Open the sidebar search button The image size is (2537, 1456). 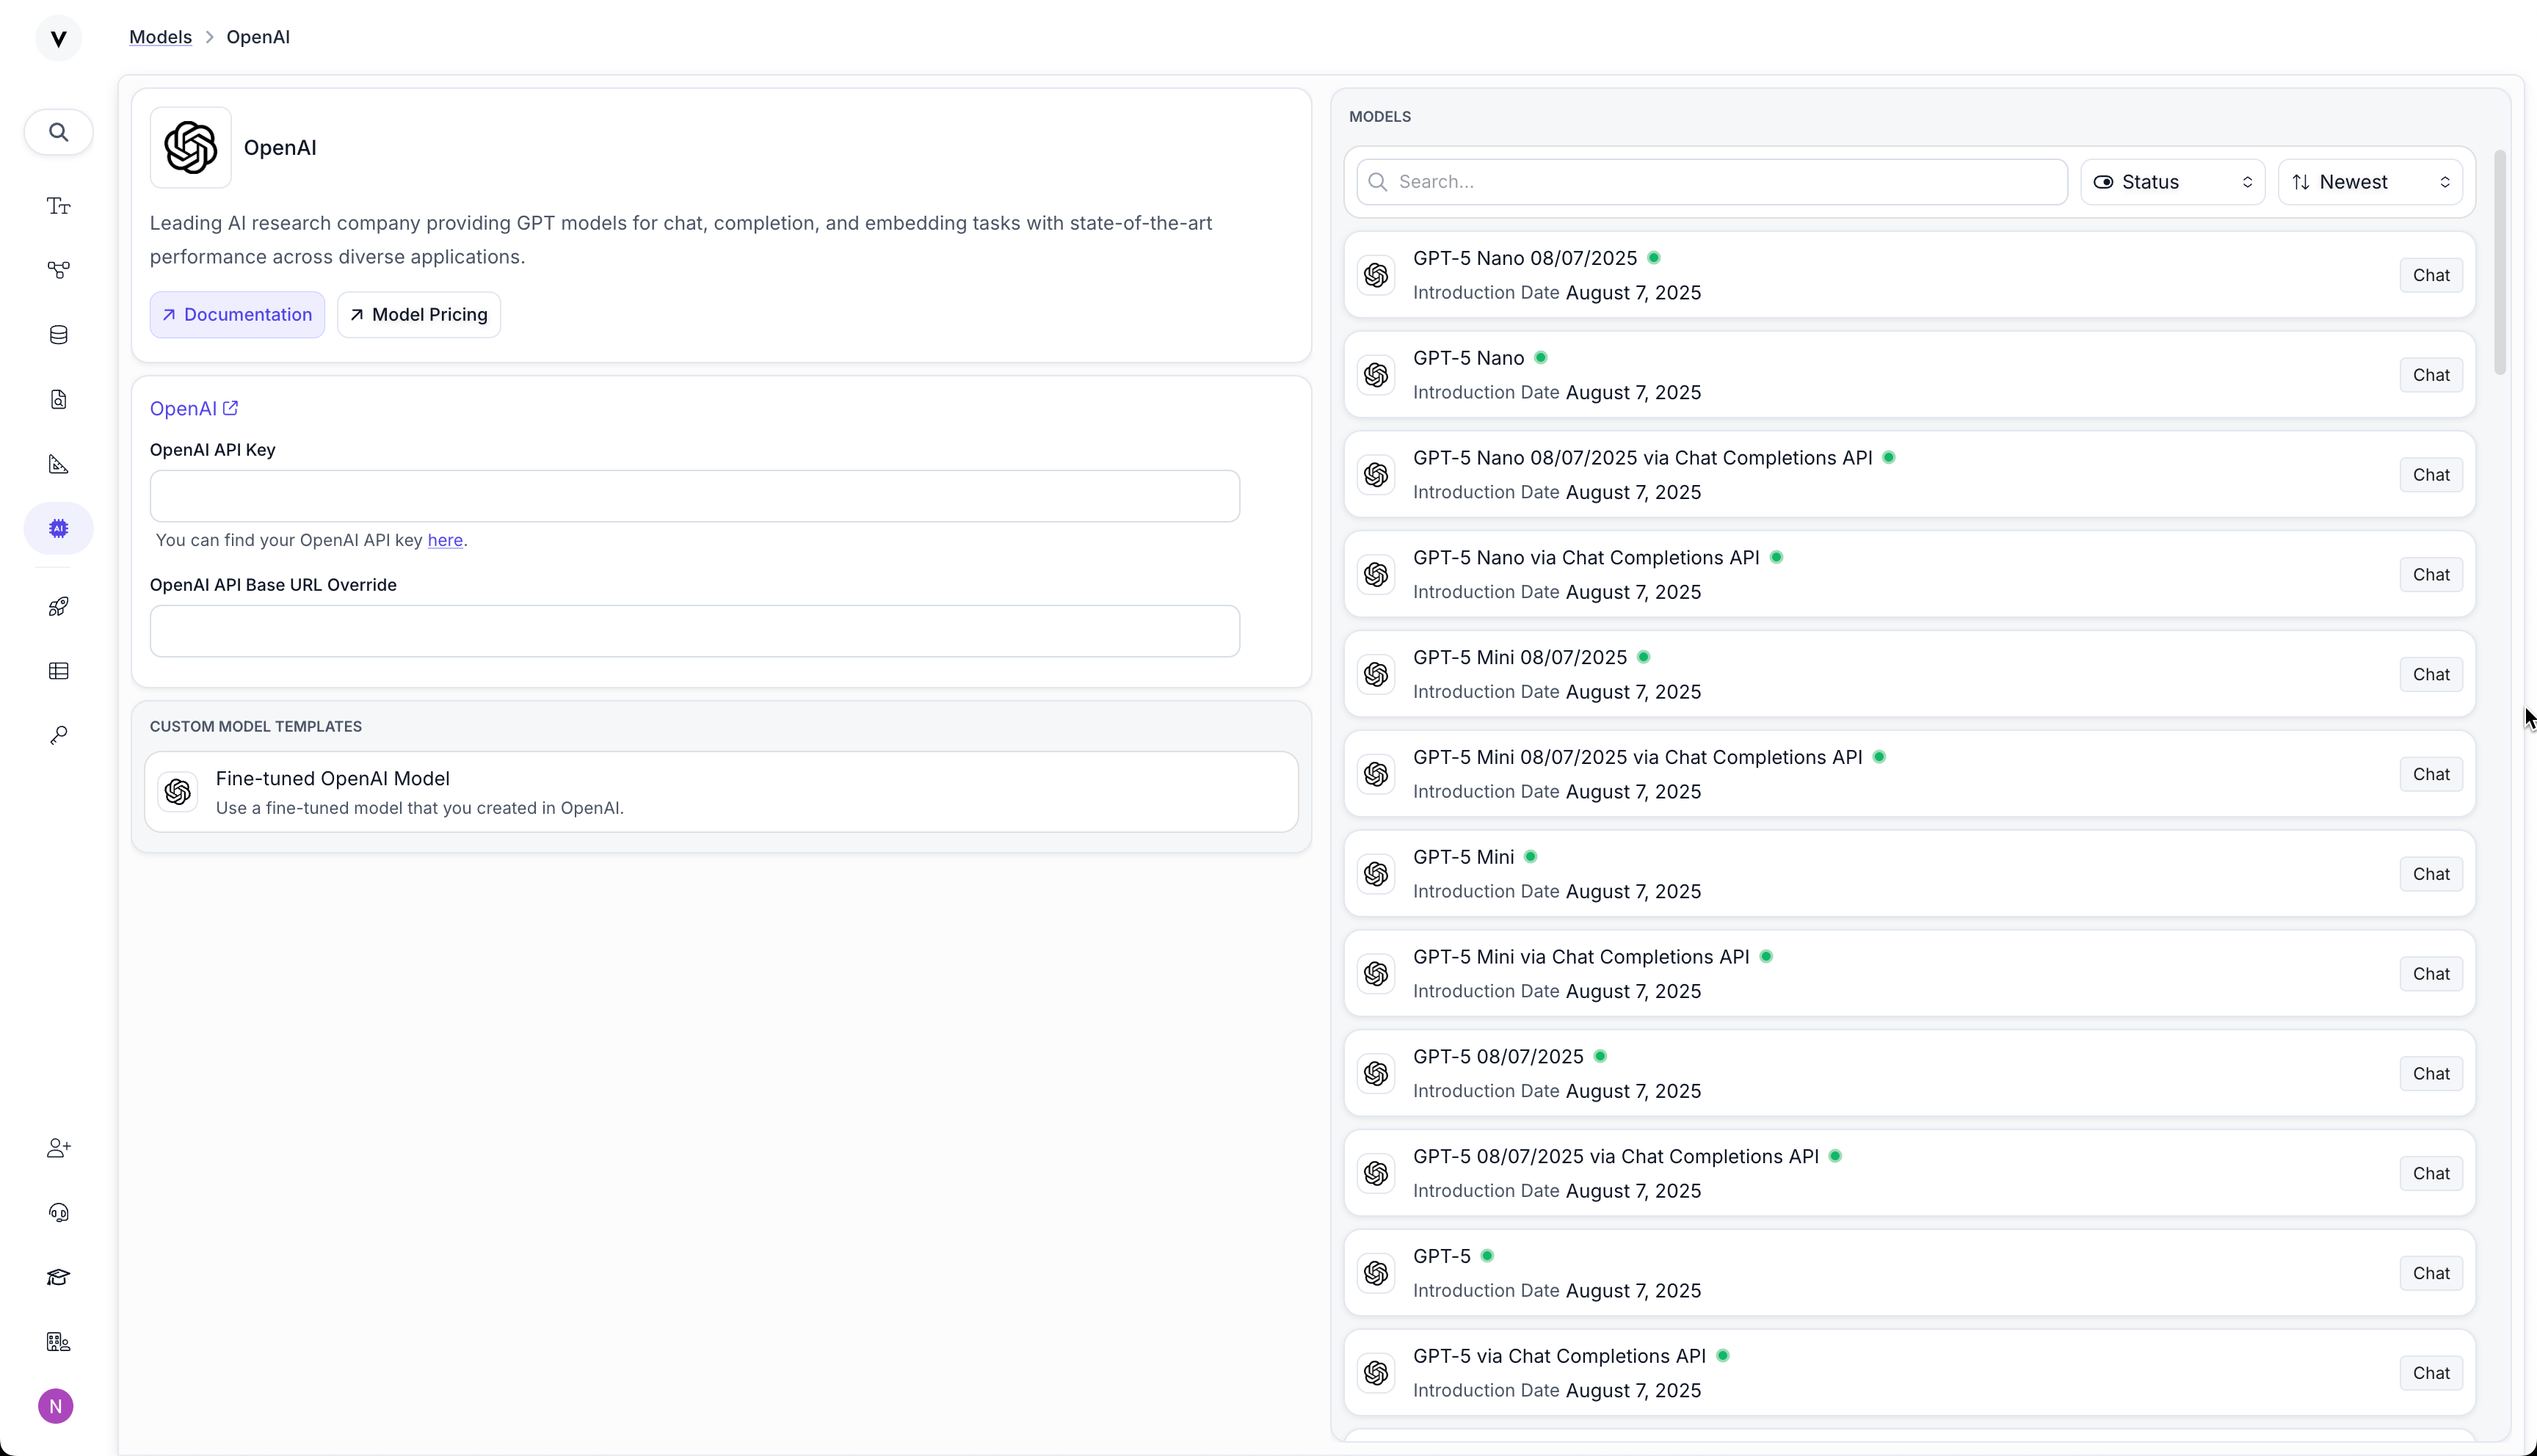[59, 132]
